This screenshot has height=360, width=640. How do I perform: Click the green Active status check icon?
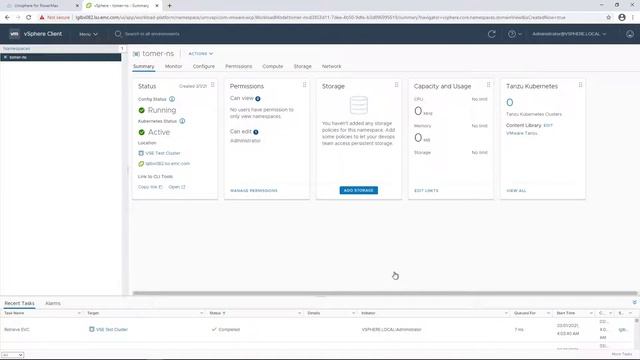(142, 132)
